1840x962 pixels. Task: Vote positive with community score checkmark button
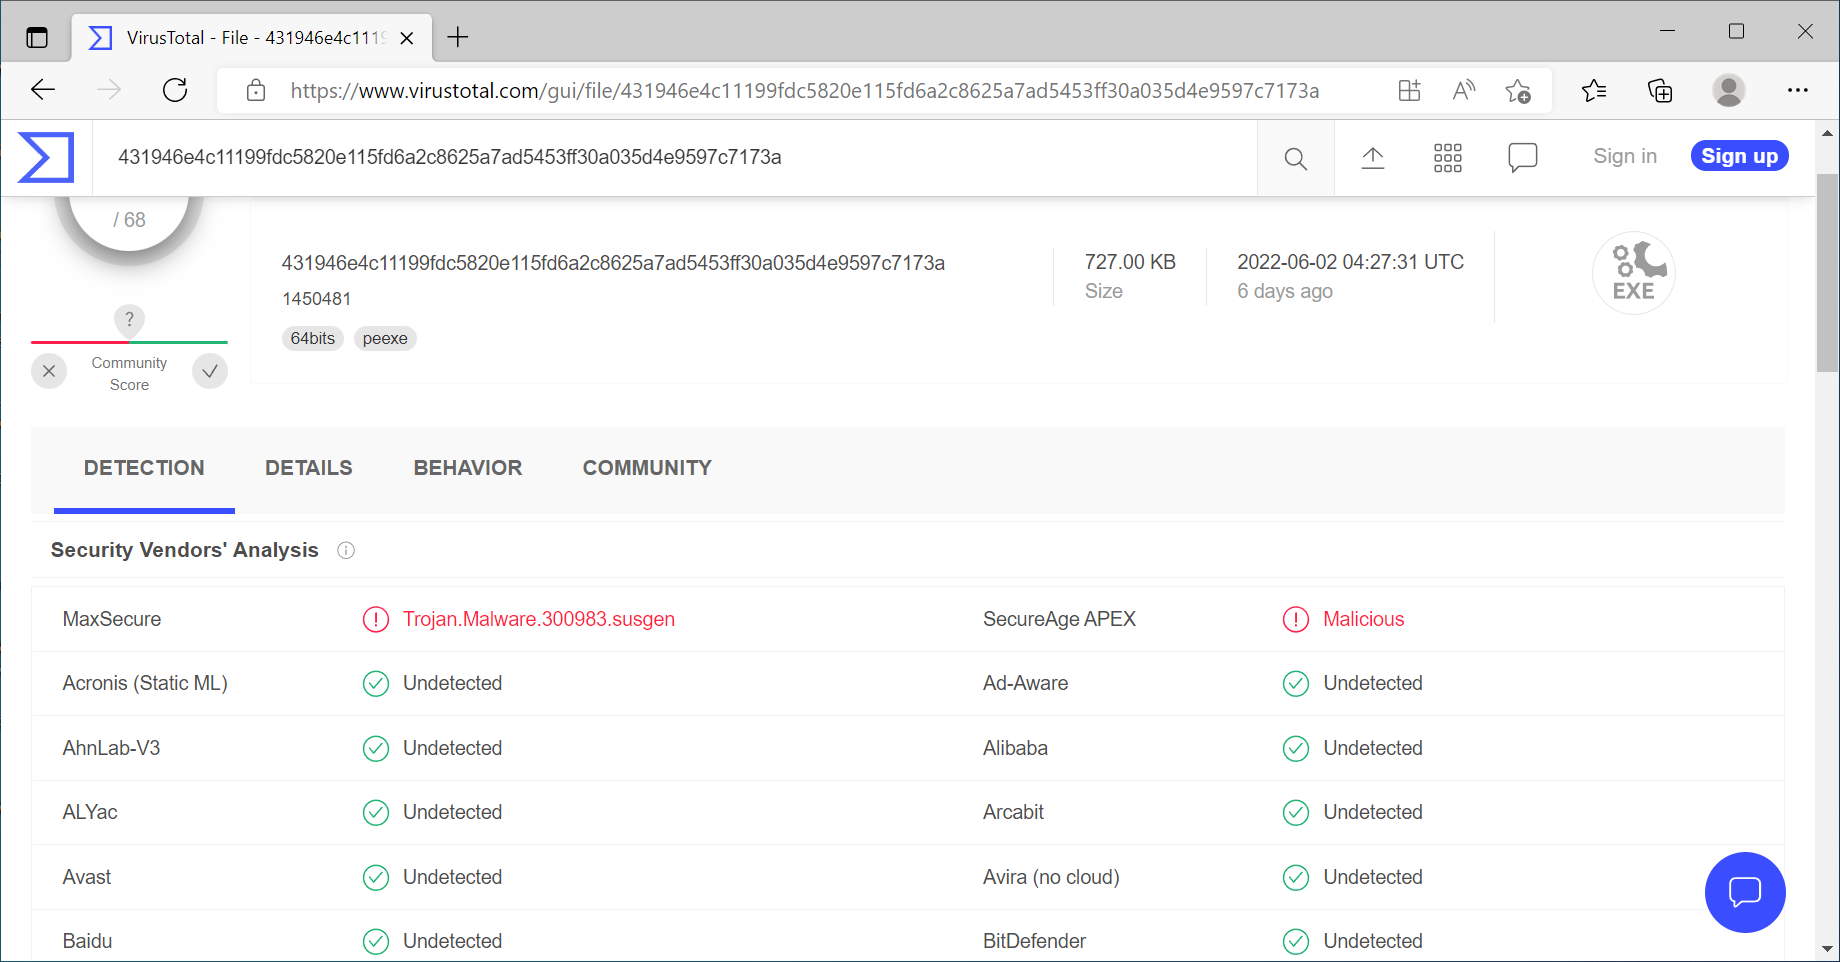pos(210,371)
